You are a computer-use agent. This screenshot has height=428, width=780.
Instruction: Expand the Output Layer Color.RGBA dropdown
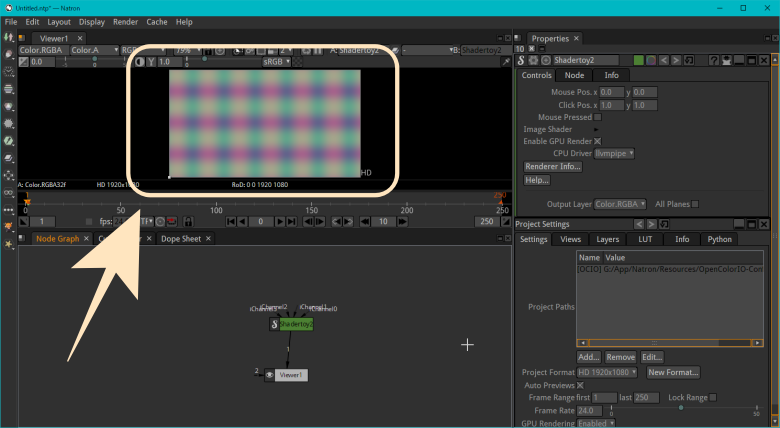620,204
